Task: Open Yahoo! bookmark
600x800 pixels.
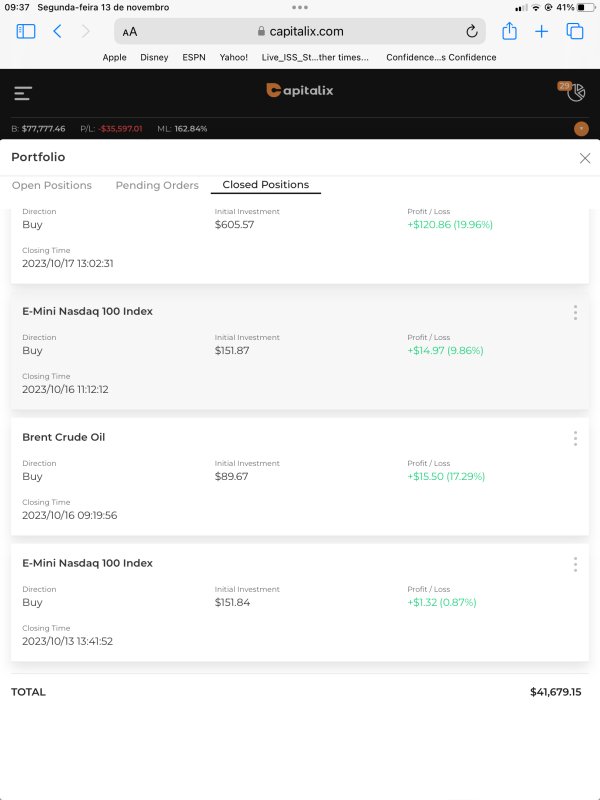Action: click(234, 57)
